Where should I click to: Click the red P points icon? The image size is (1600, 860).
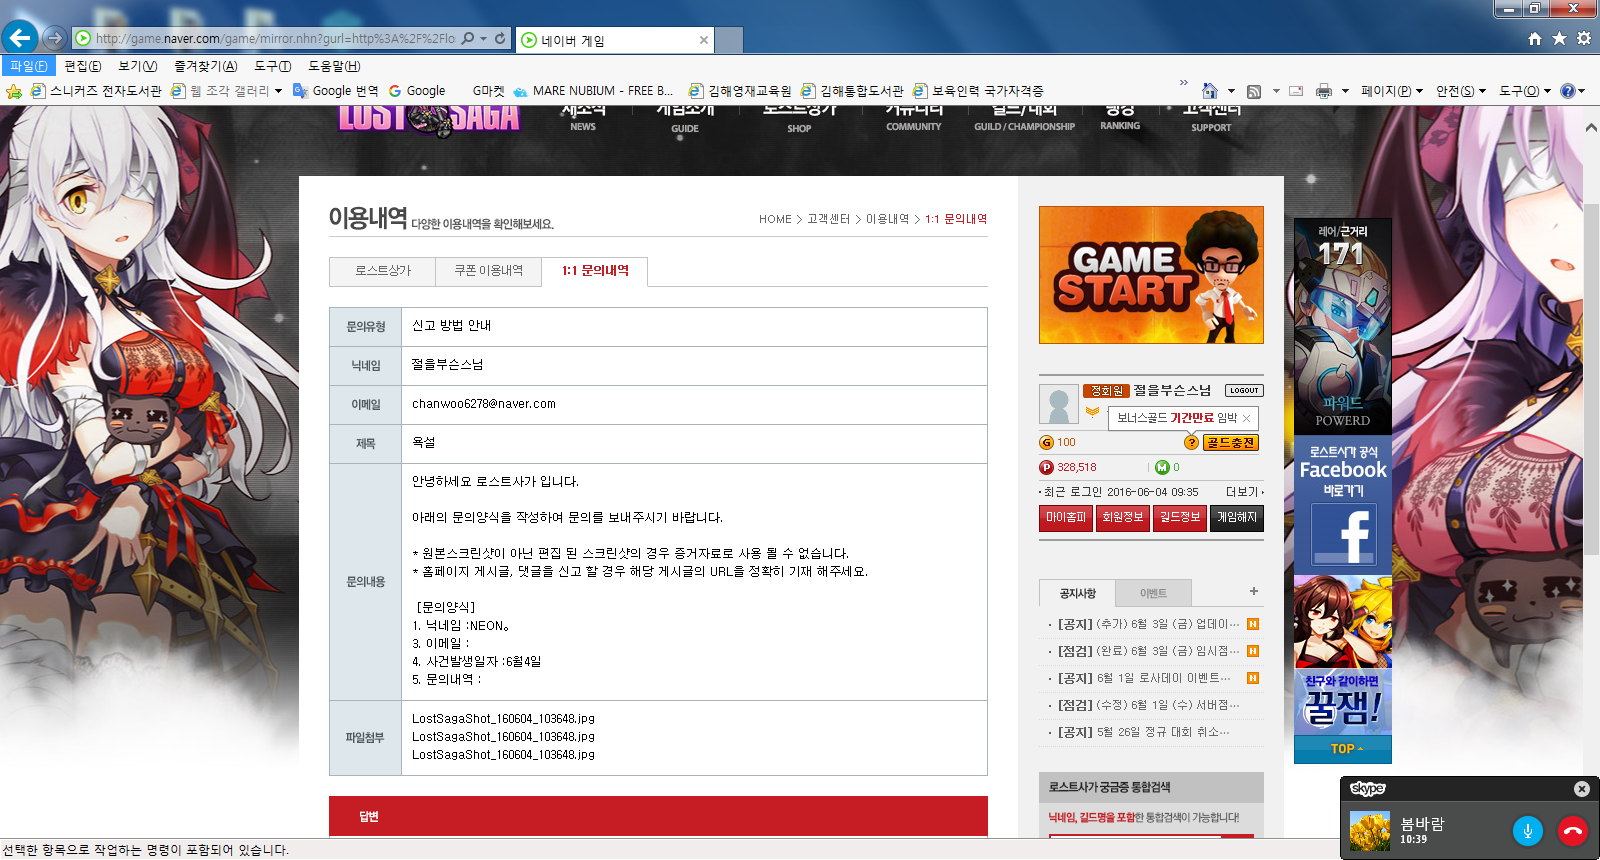[x=1047, y=467]
